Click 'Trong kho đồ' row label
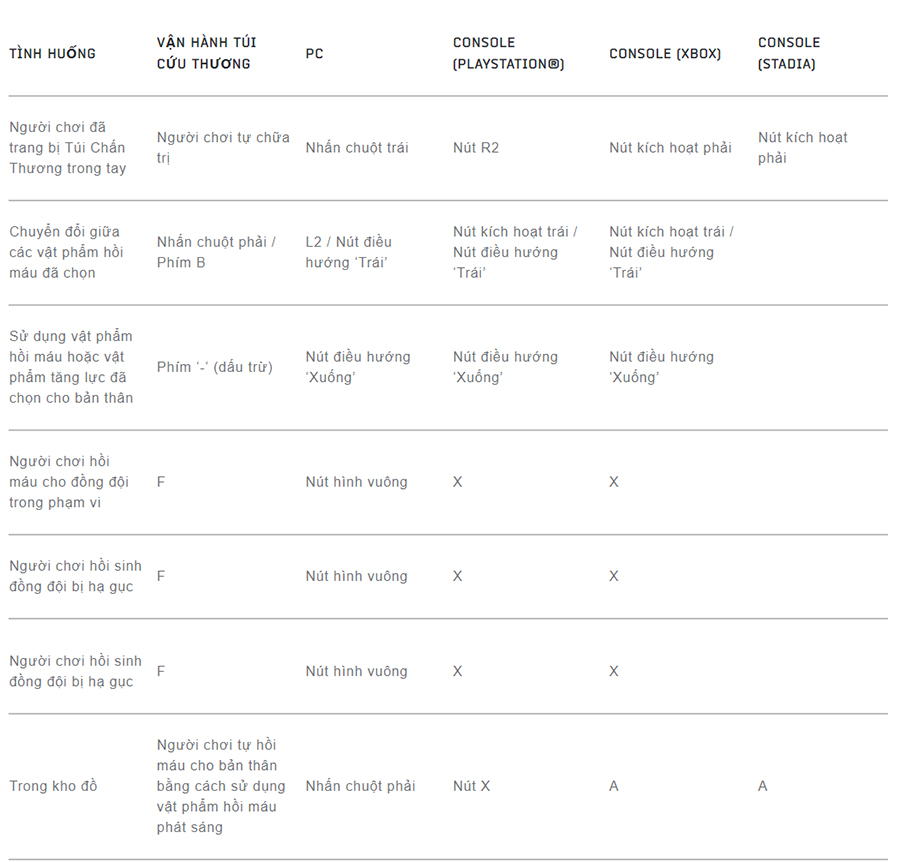Image resolution: width=900 pixels, height=862 pixels. (53, 786)
